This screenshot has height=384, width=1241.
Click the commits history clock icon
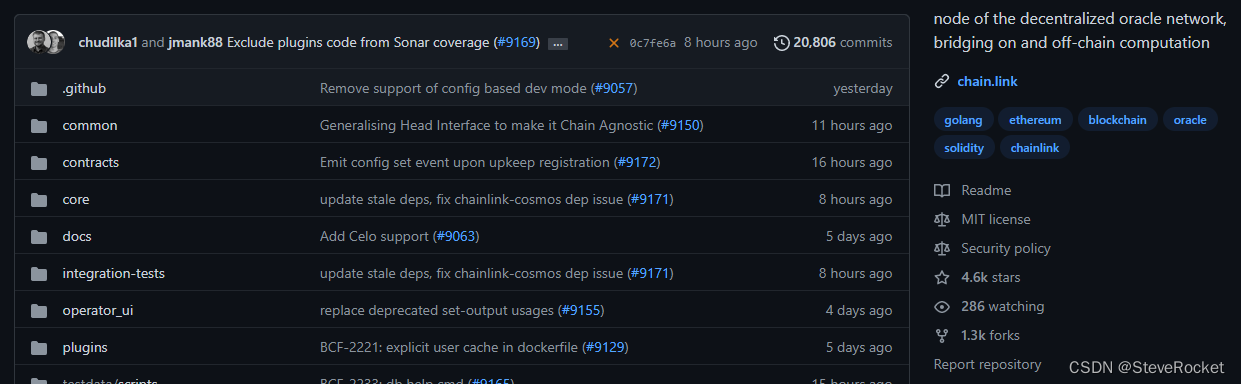pos(781,43)
